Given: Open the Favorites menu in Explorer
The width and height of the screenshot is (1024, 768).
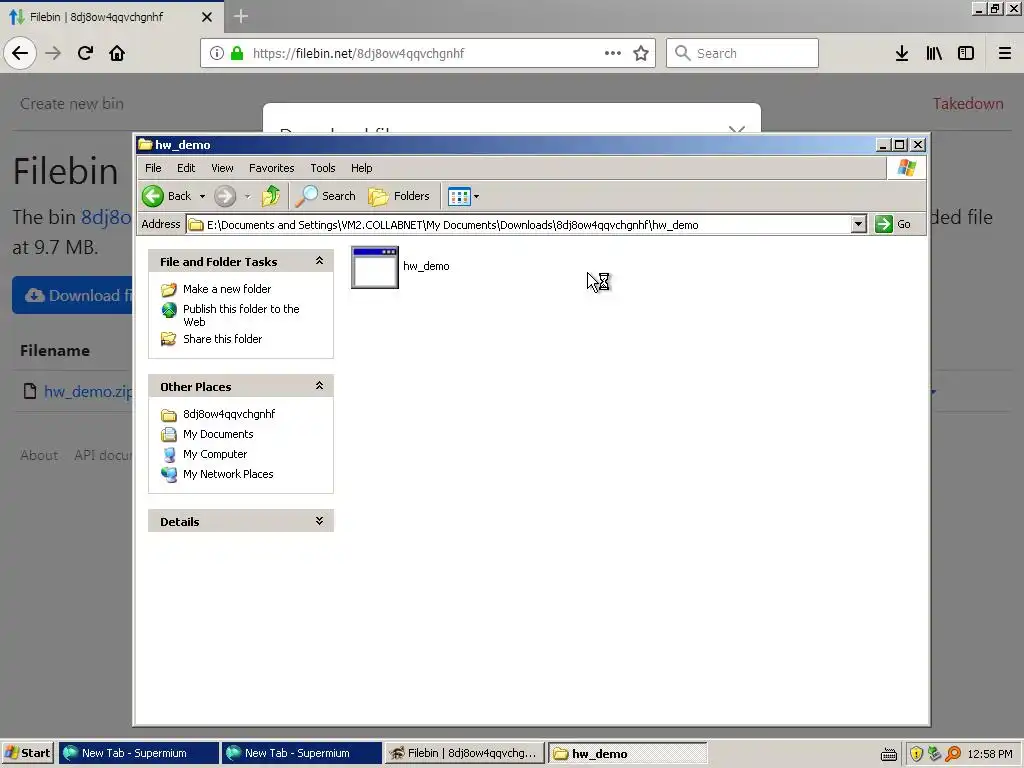Looking at the screenshot, I should (x=272, y=168).
